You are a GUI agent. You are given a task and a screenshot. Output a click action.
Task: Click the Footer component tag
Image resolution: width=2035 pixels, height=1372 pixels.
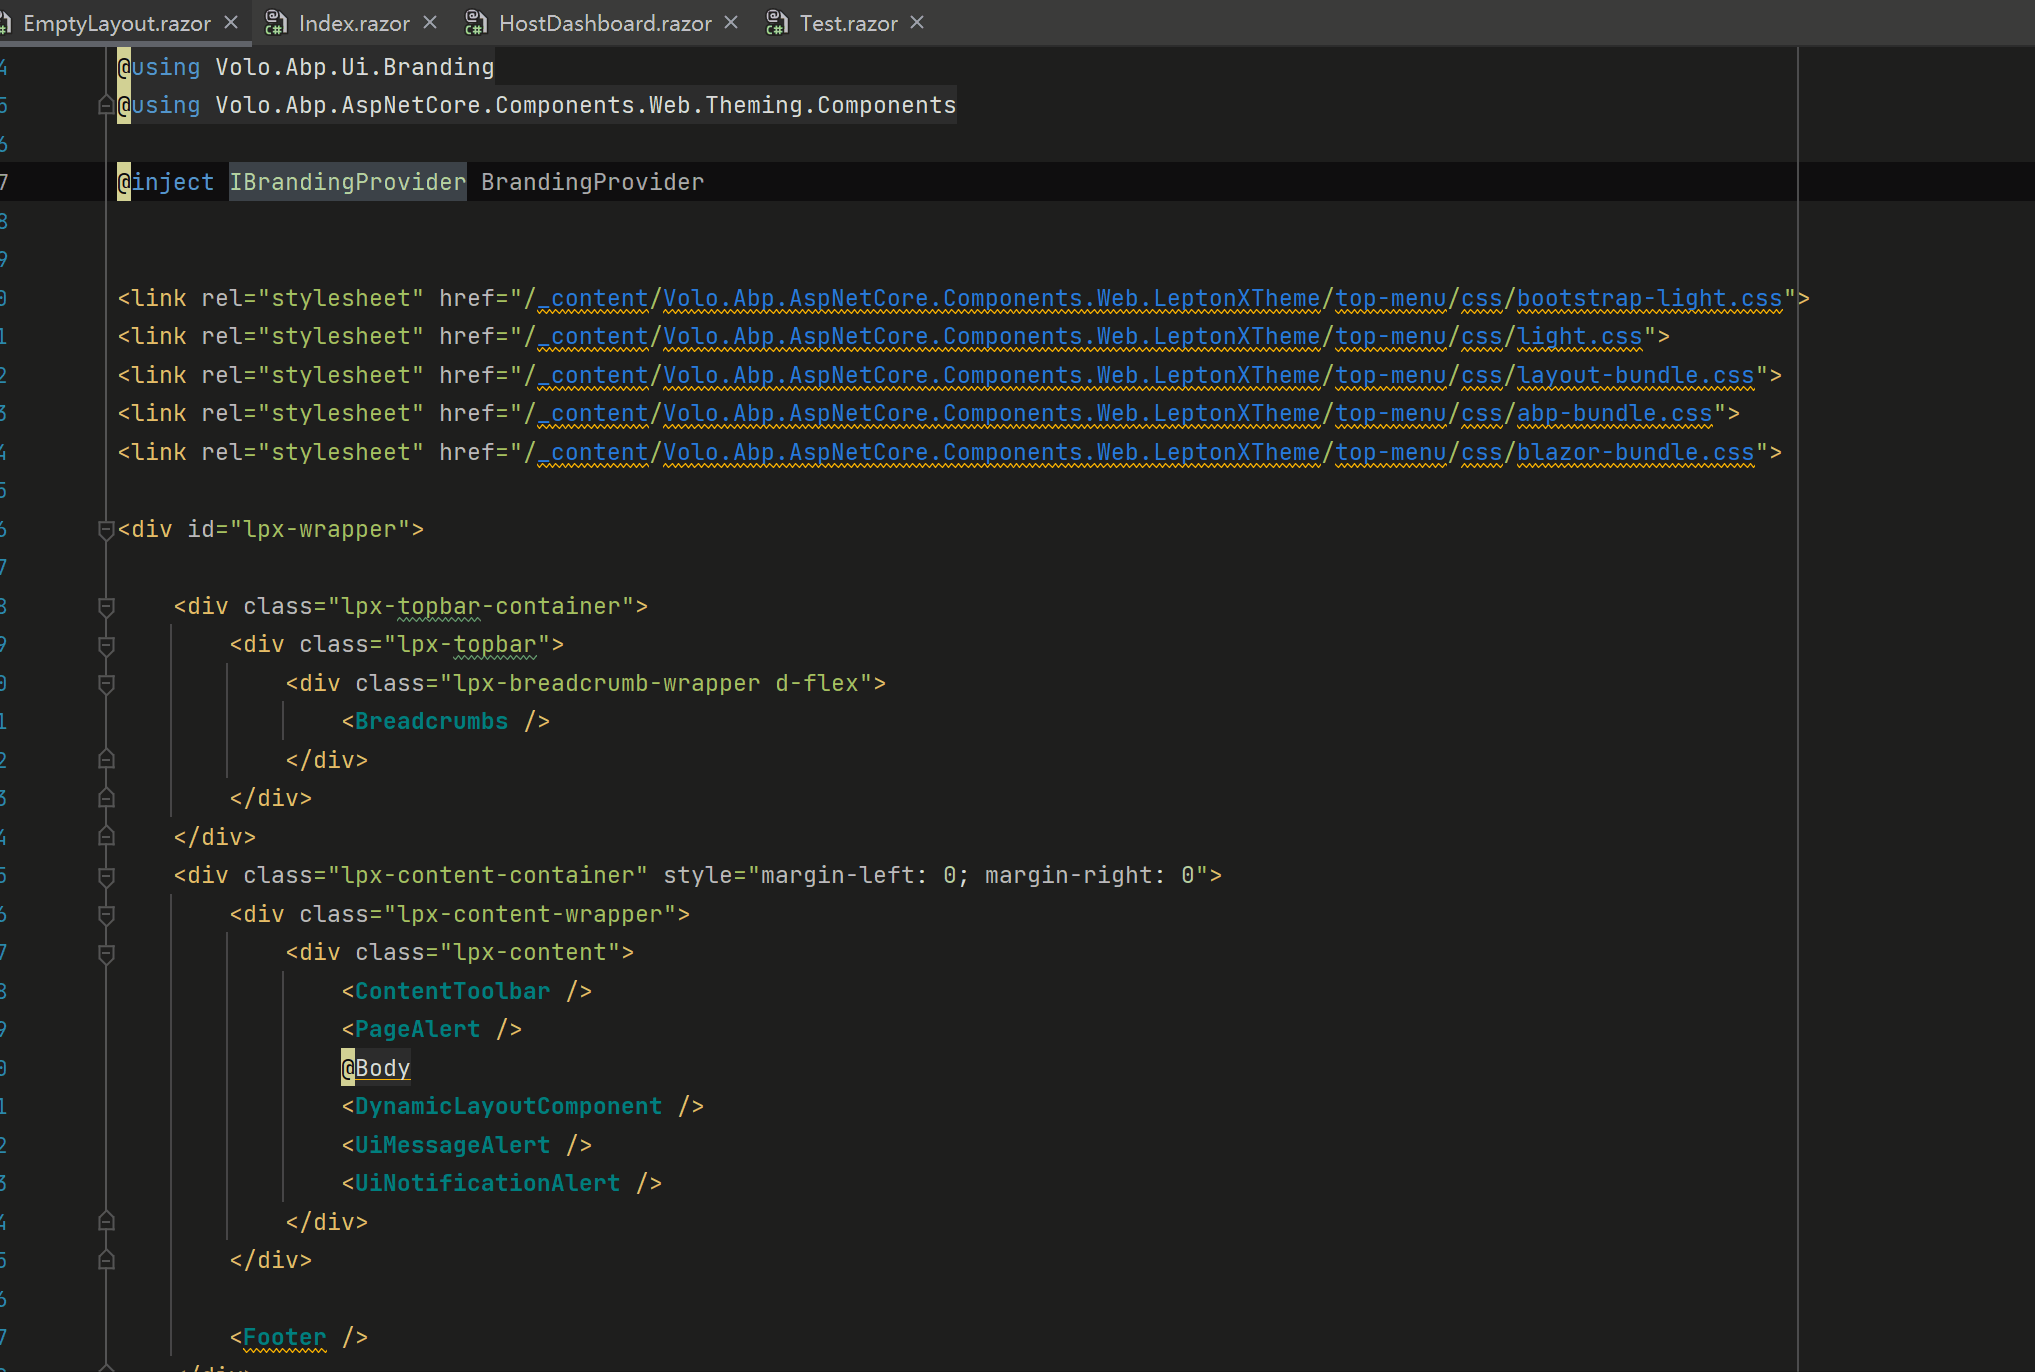(x=284, y=1337)
